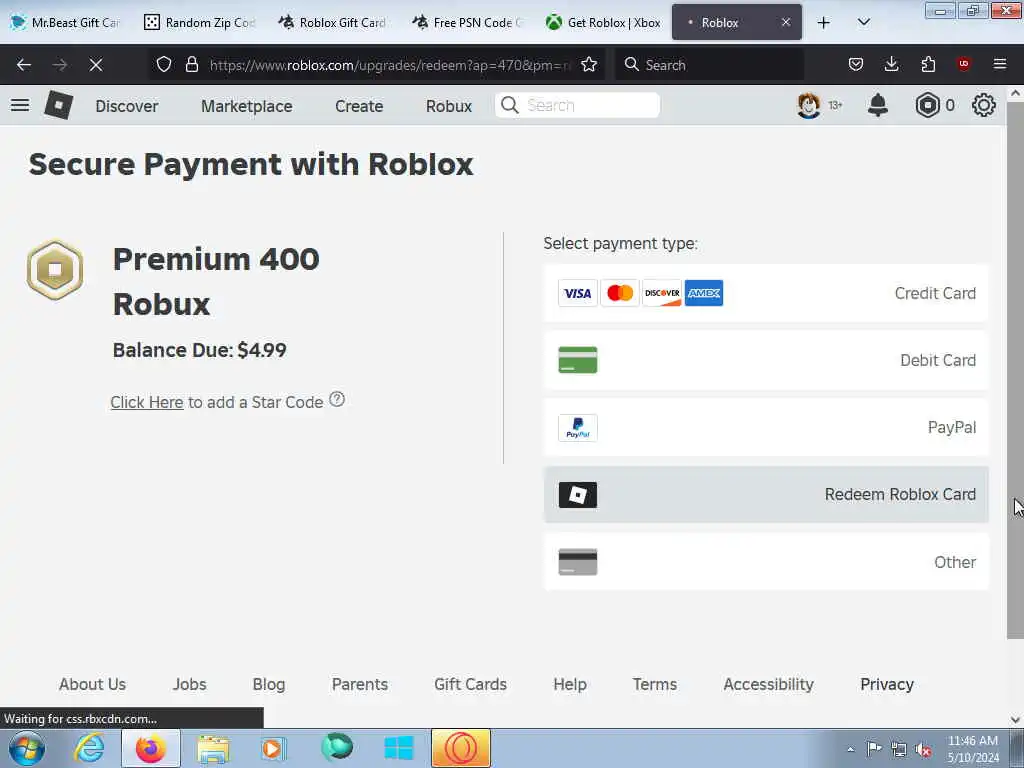Image resolution: width=1024 pixels, height=768 pixels.
Task: Open the Blog footer link
Action: tap(268, 684)
